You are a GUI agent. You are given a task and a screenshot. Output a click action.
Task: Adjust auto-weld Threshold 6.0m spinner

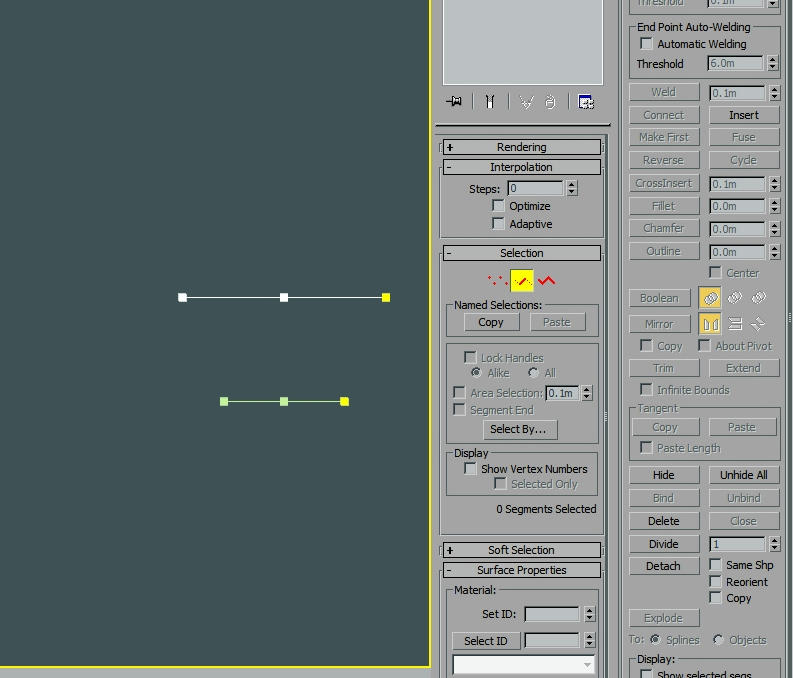pyautogui.click(x=772, y=63)
